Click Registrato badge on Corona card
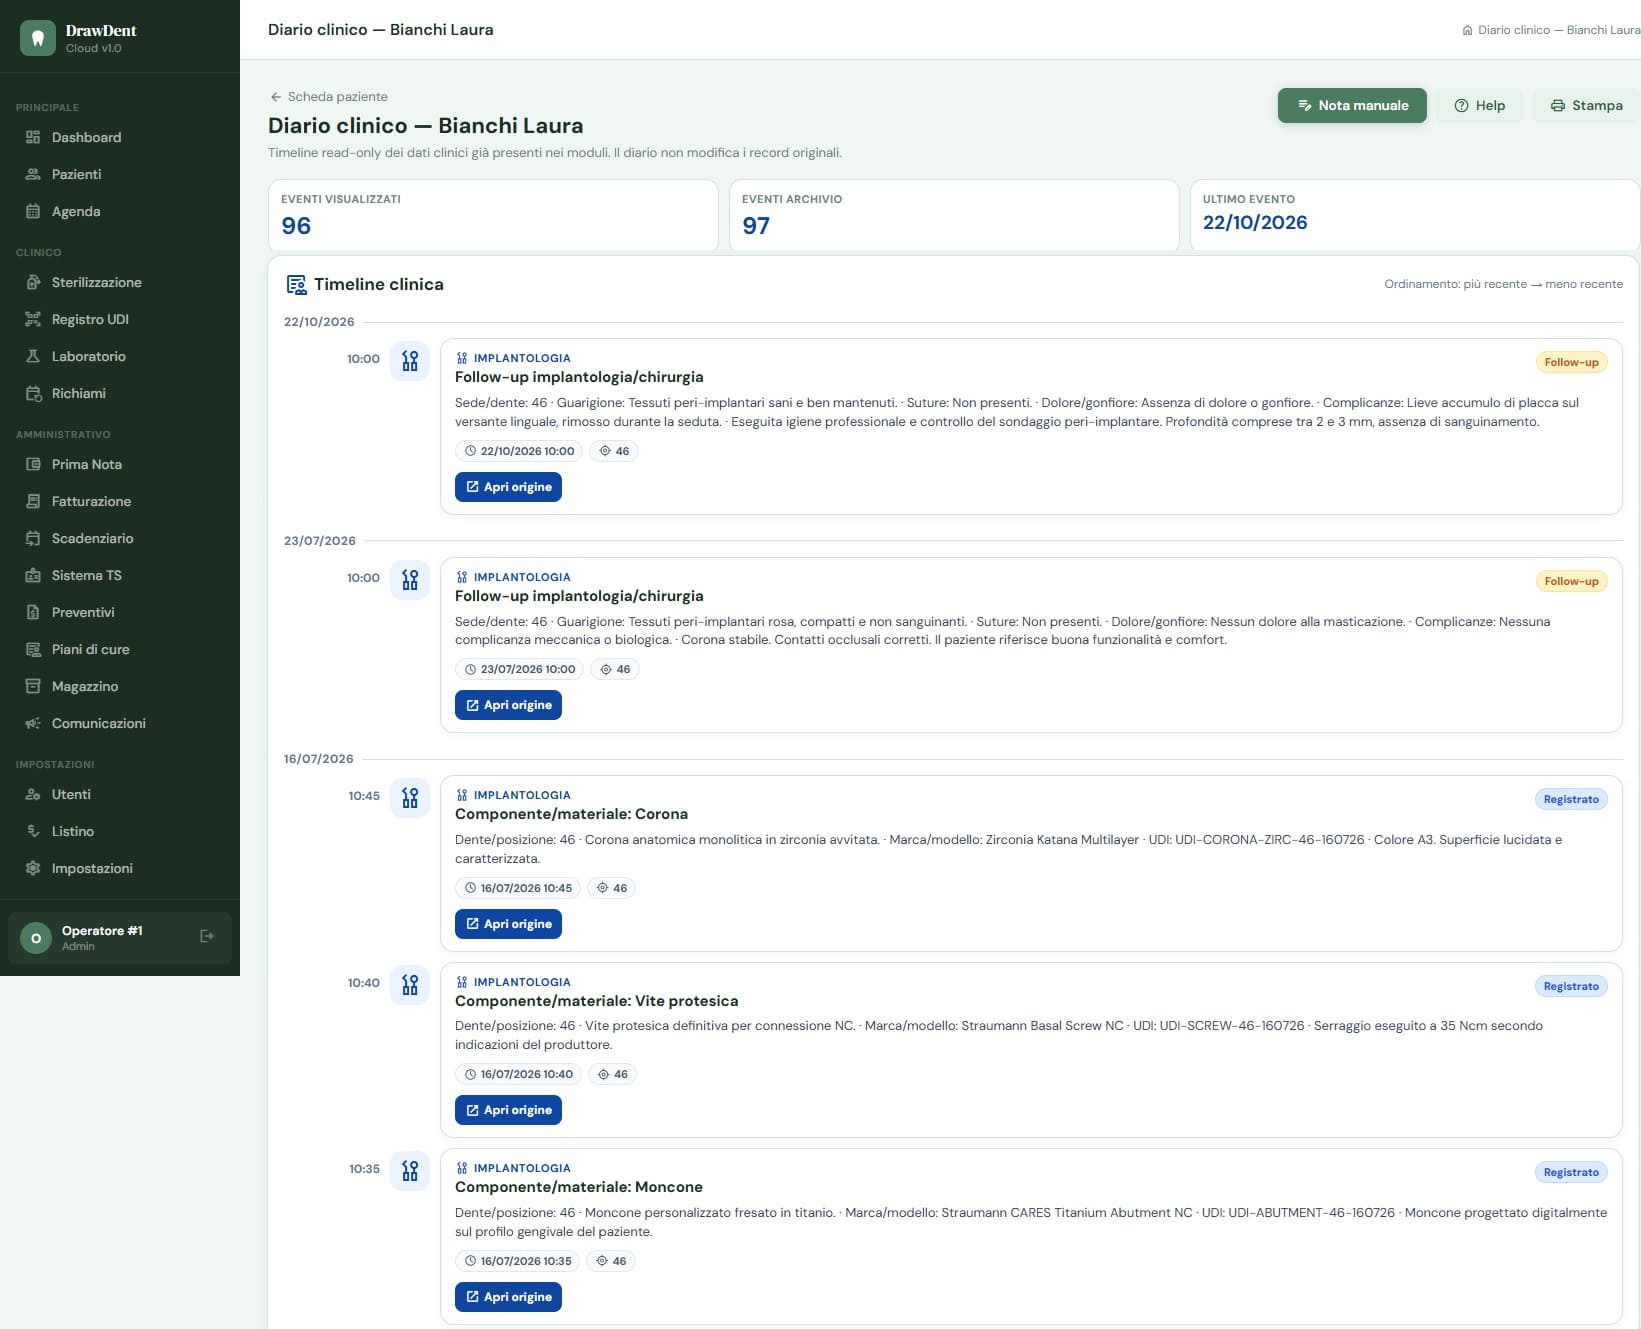This screenshot has height=1329, width=1641. [1571, 799]
